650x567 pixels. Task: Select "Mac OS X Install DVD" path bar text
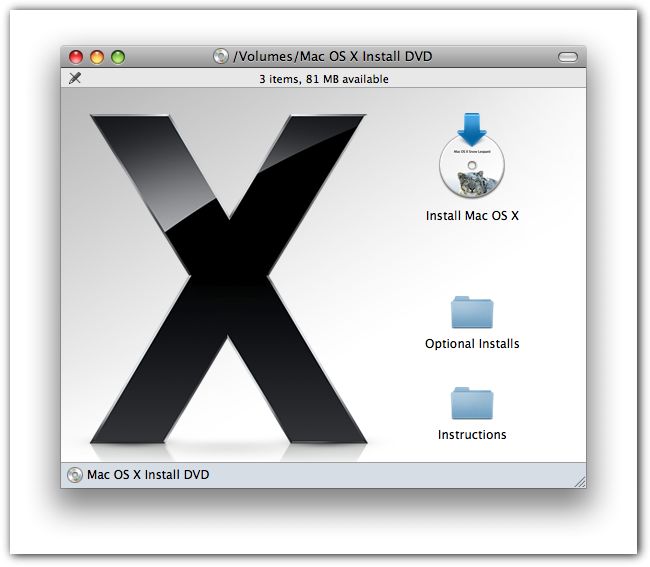point(148,475)
